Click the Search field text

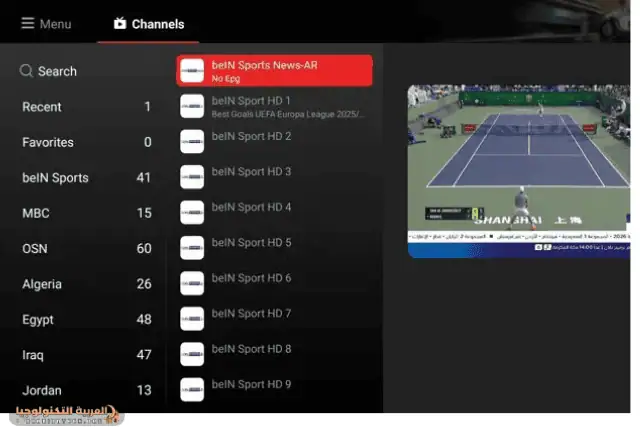click(57, 71)
